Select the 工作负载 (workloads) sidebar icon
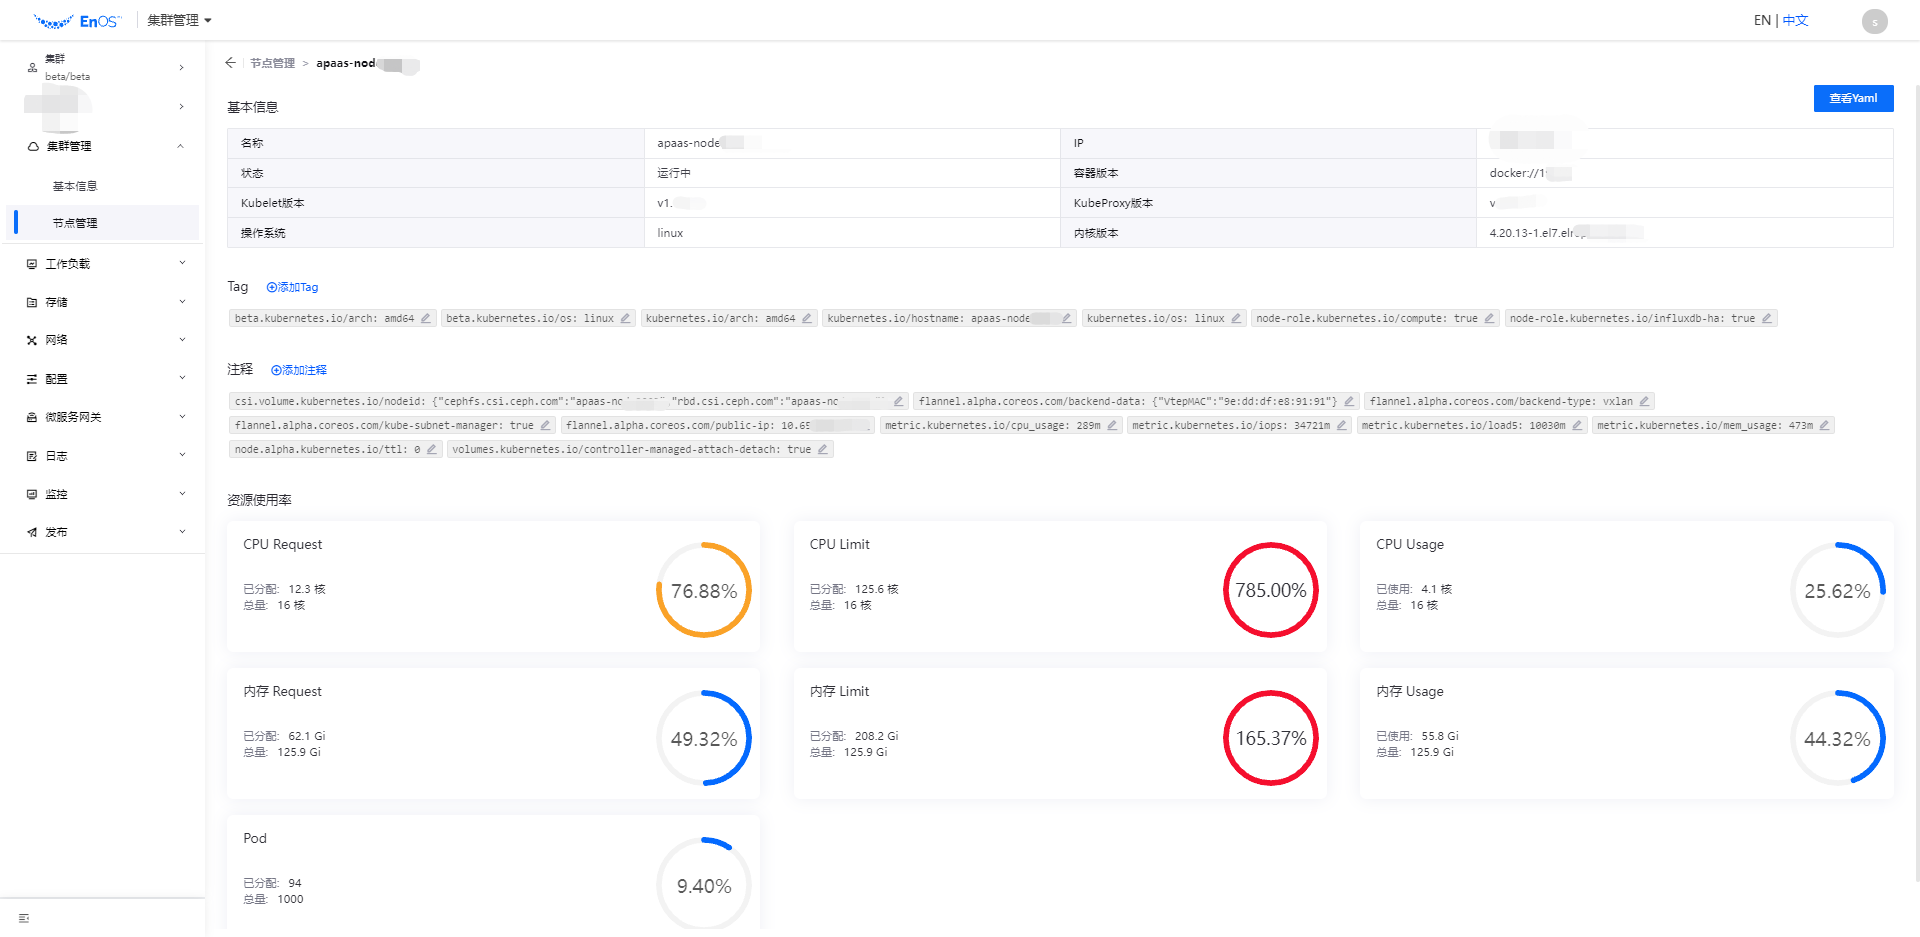Viewport: 1920px width, 937px height. (29, 263)
